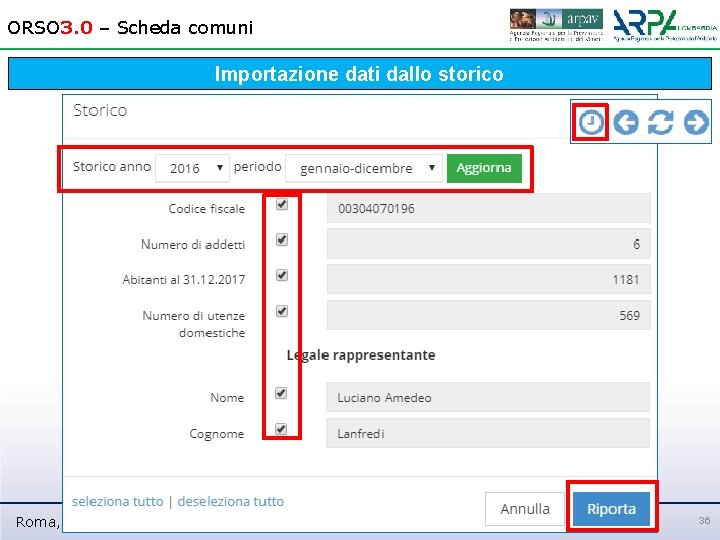Image resolution: width=720 pixels, height=540 pixels.
Task: Click the right arrow next icon
Action: pos(696,122)
